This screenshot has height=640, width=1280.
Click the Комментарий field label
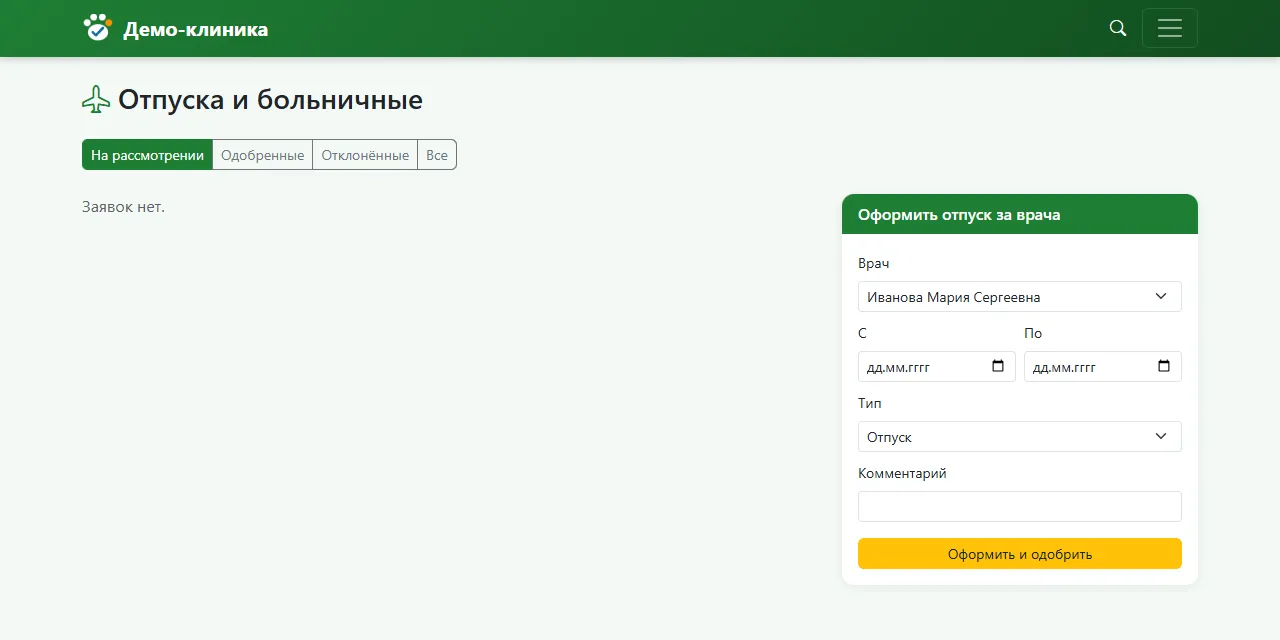[902, 473]
